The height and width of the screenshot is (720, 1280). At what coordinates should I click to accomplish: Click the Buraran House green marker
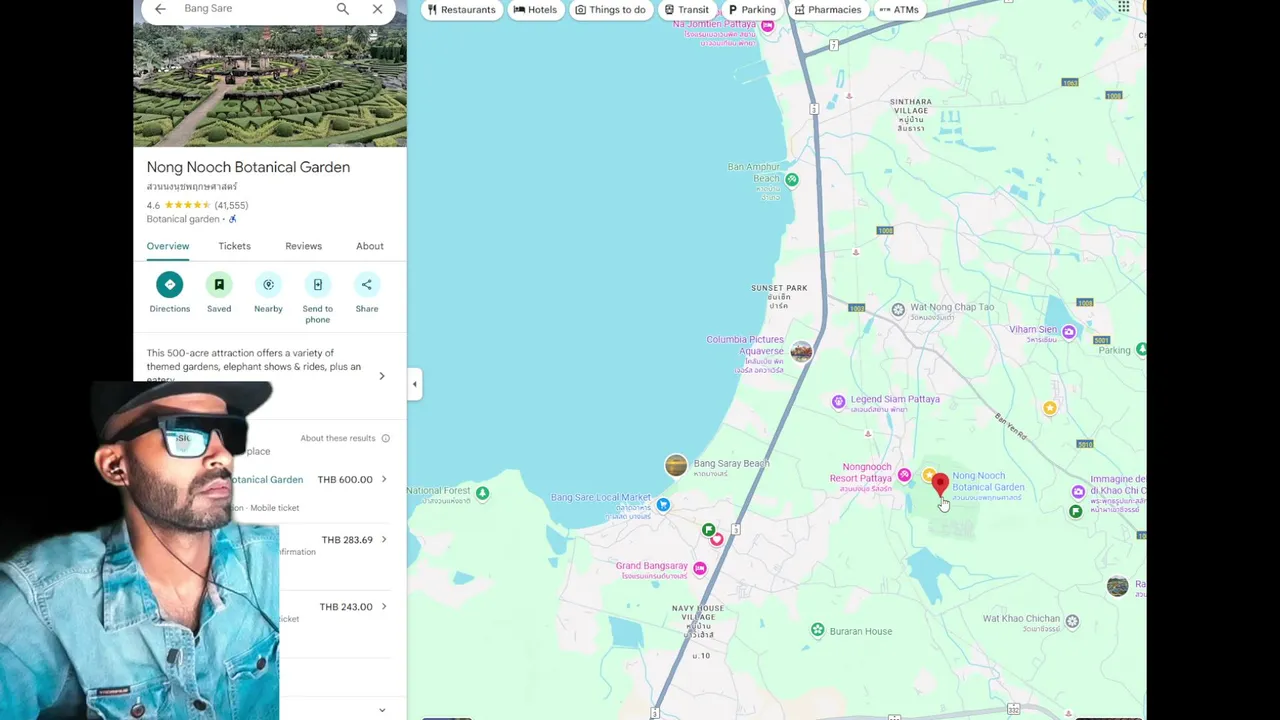(818, 630)
